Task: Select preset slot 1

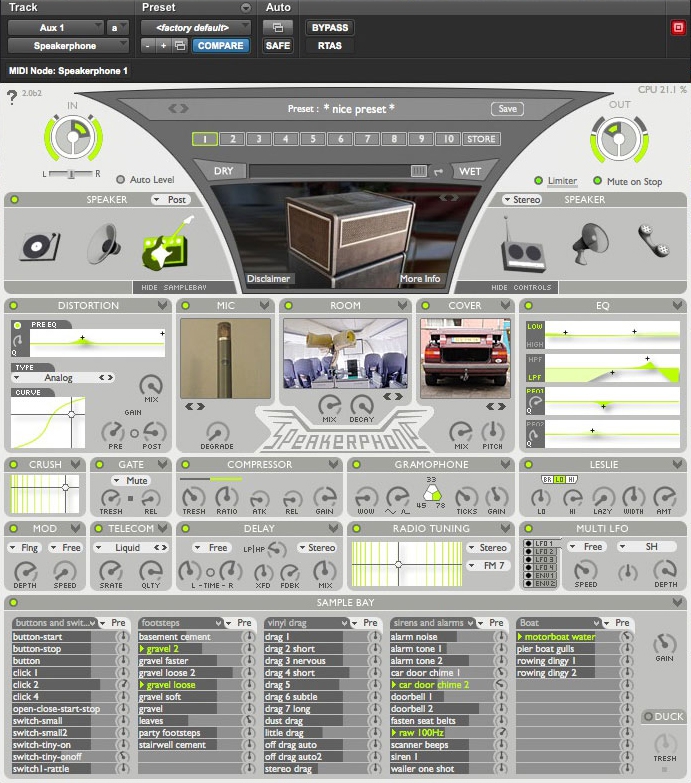Action: 205,139
